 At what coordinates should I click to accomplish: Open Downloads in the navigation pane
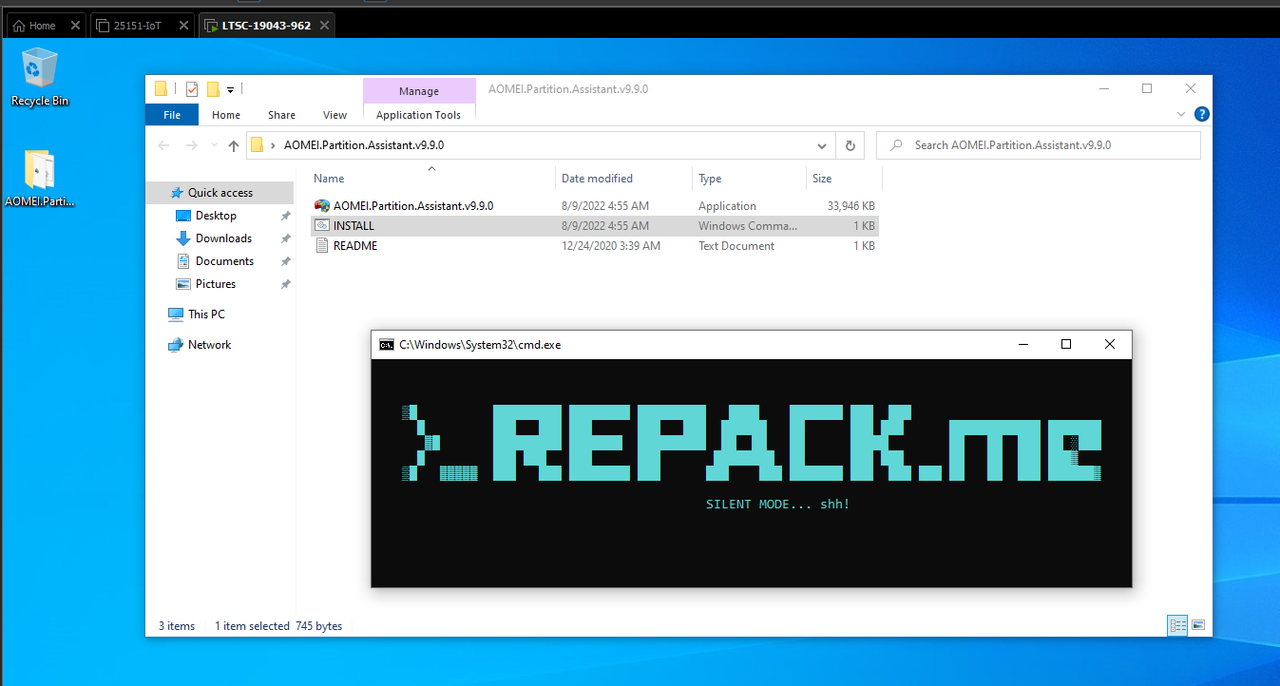click(x=223, y=238)
